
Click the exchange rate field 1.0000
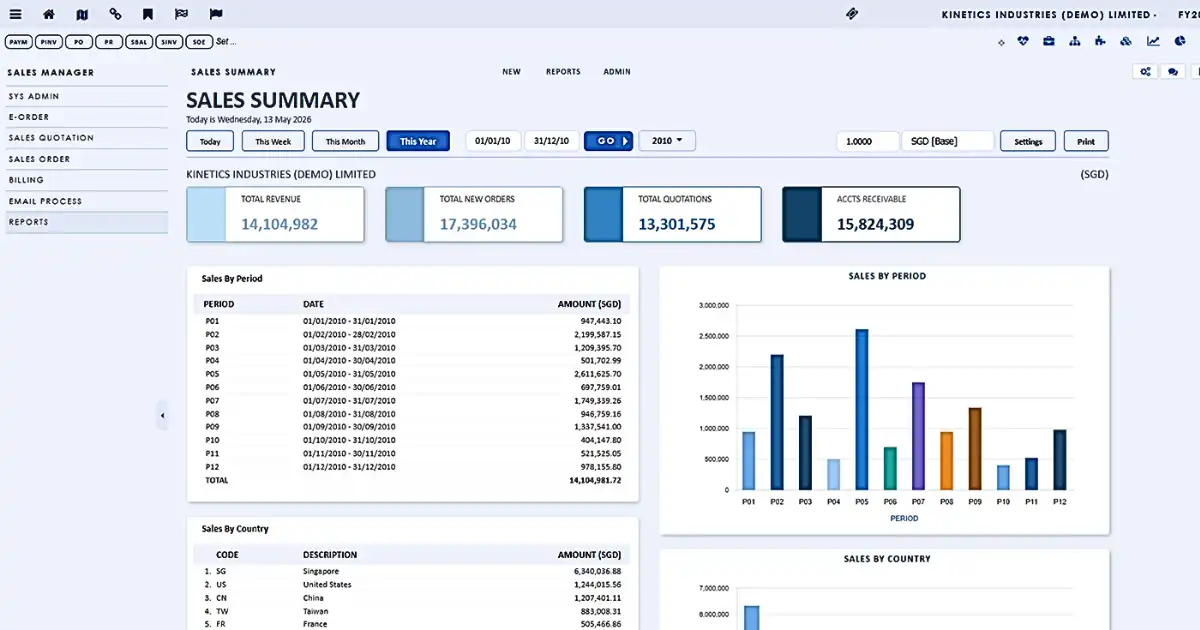click(x=867, y=141)
